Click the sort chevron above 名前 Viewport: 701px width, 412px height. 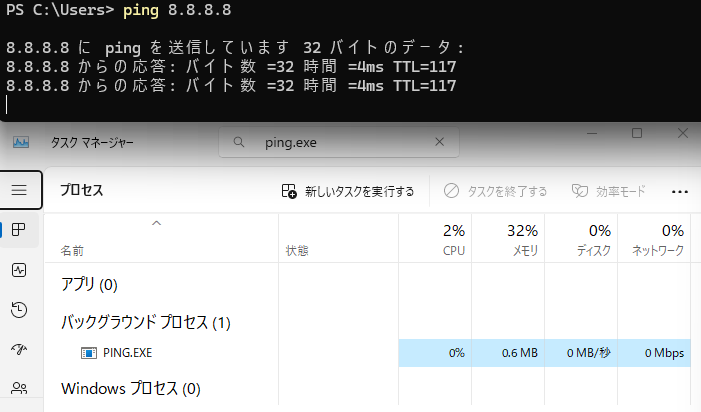(156, 223)
